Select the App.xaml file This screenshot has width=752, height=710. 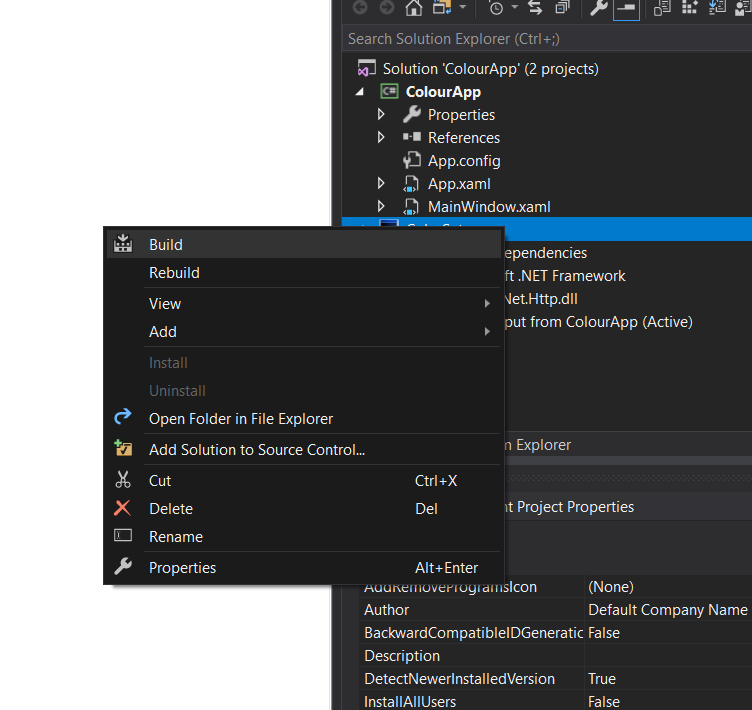pos(459,184)
